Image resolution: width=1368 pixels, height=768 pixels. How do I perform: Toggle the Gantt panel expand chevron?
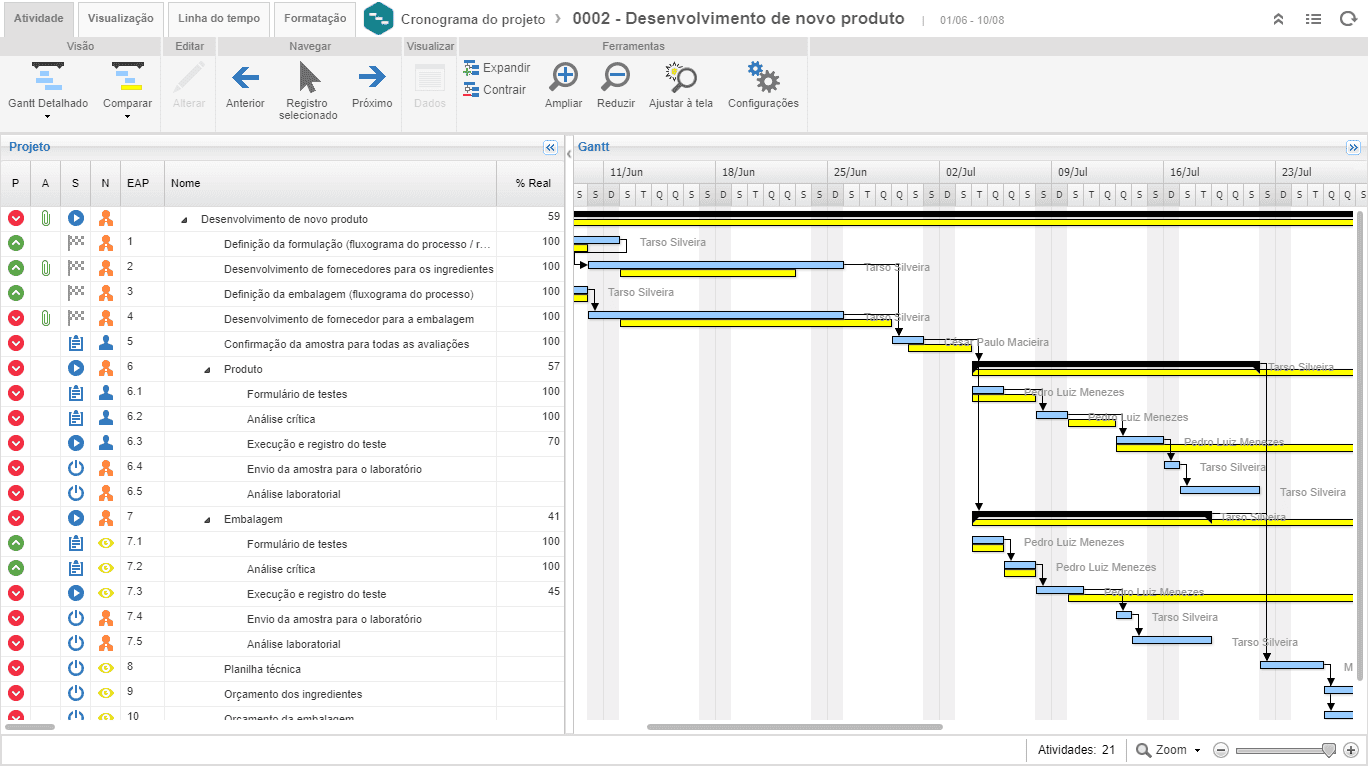pos(1354,147)
